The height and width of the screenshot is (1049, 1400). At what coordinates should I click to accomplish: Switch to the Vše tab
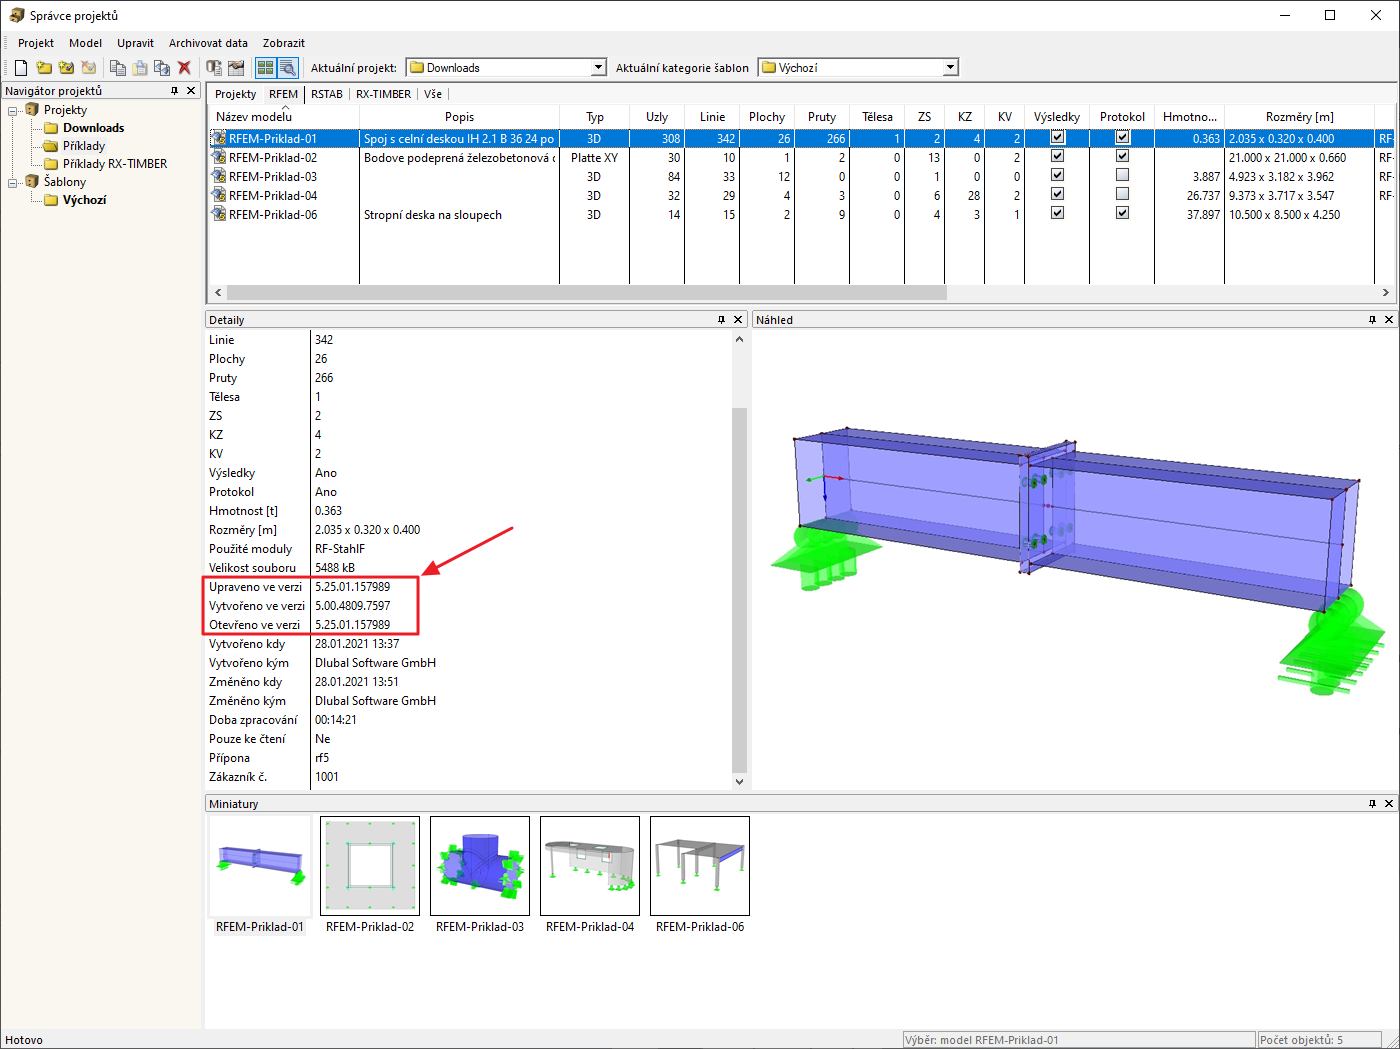click(433, 94)
